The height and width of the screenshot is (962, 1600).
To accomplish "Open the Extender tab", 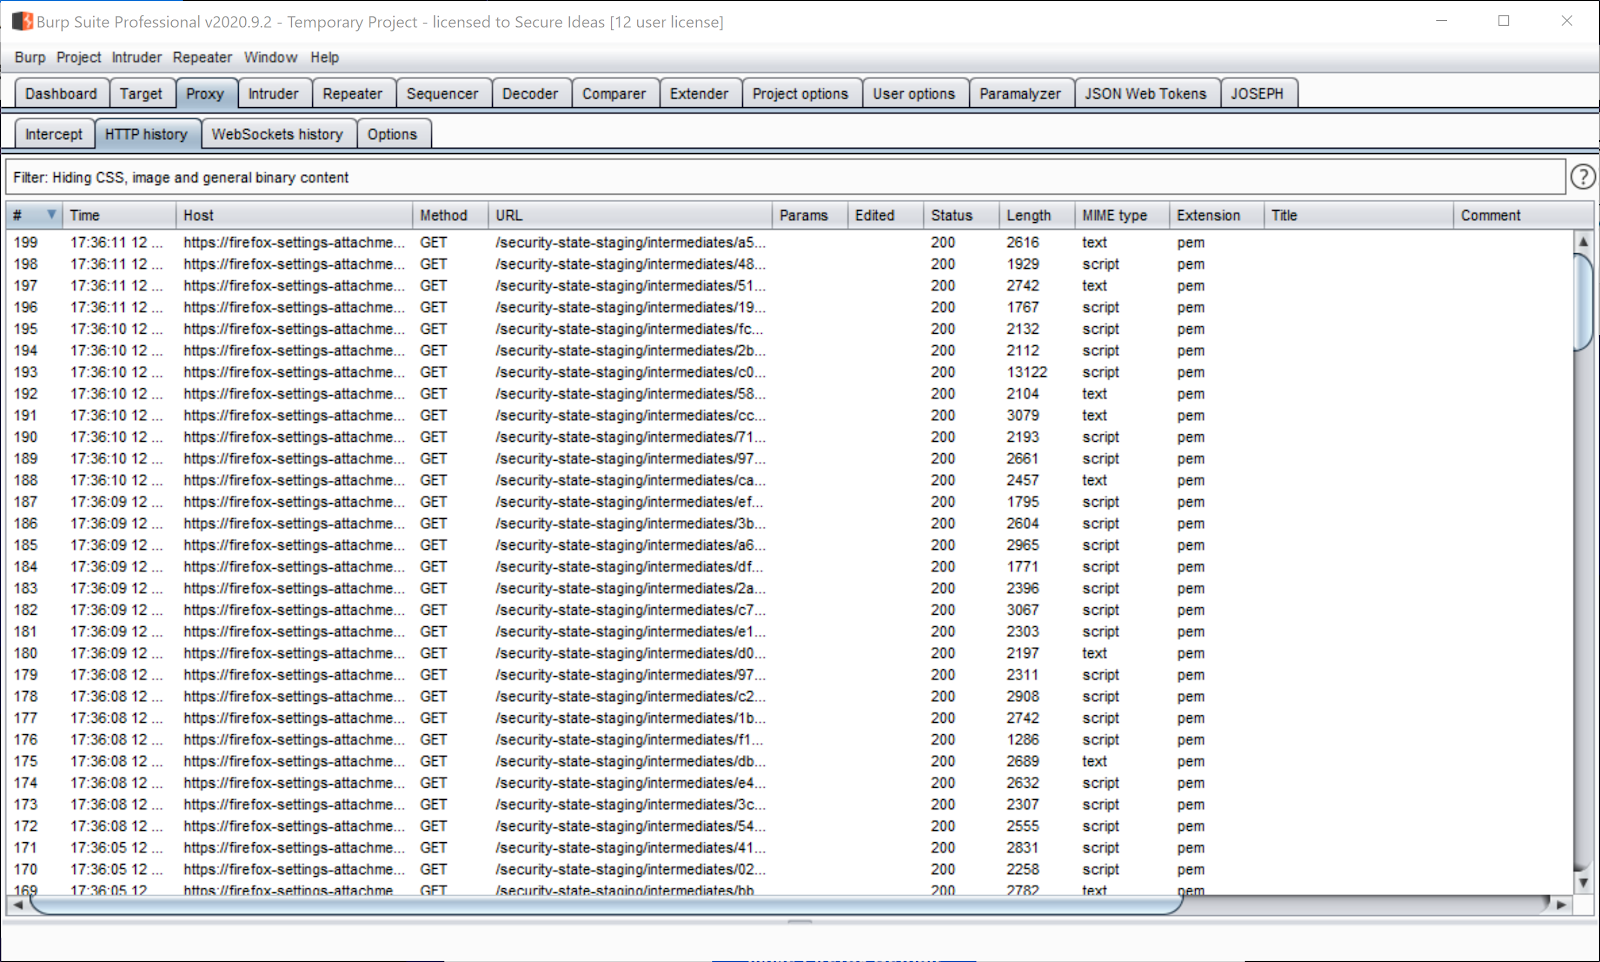I will pos(699,93).
